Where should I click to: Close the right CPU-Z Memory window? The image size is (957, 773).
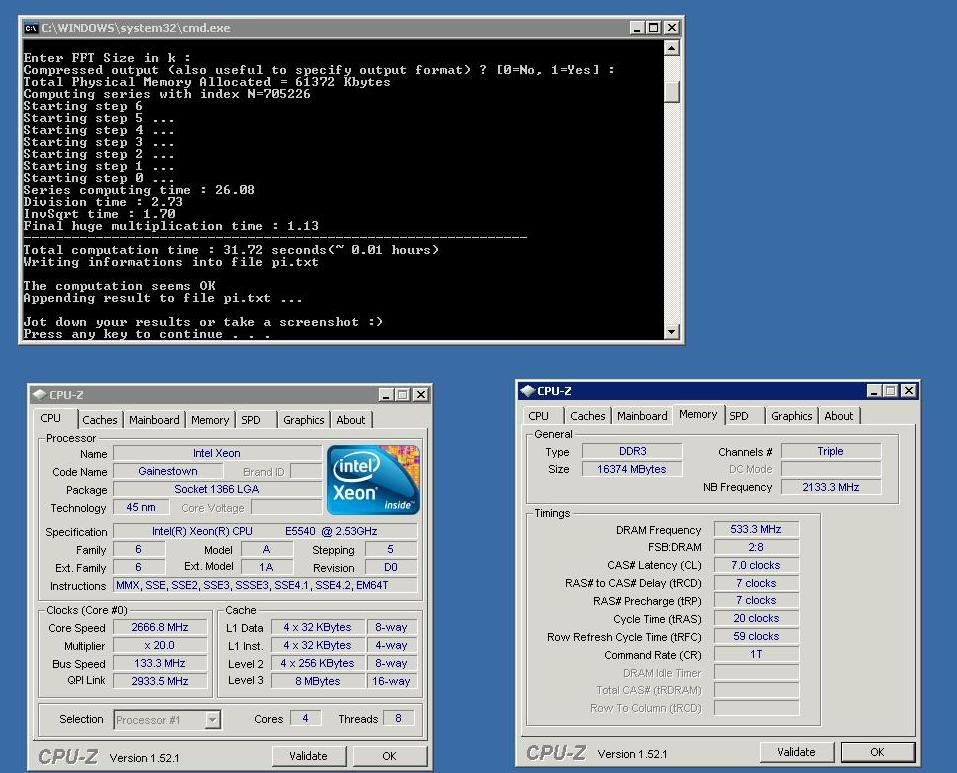pos(908,390)
